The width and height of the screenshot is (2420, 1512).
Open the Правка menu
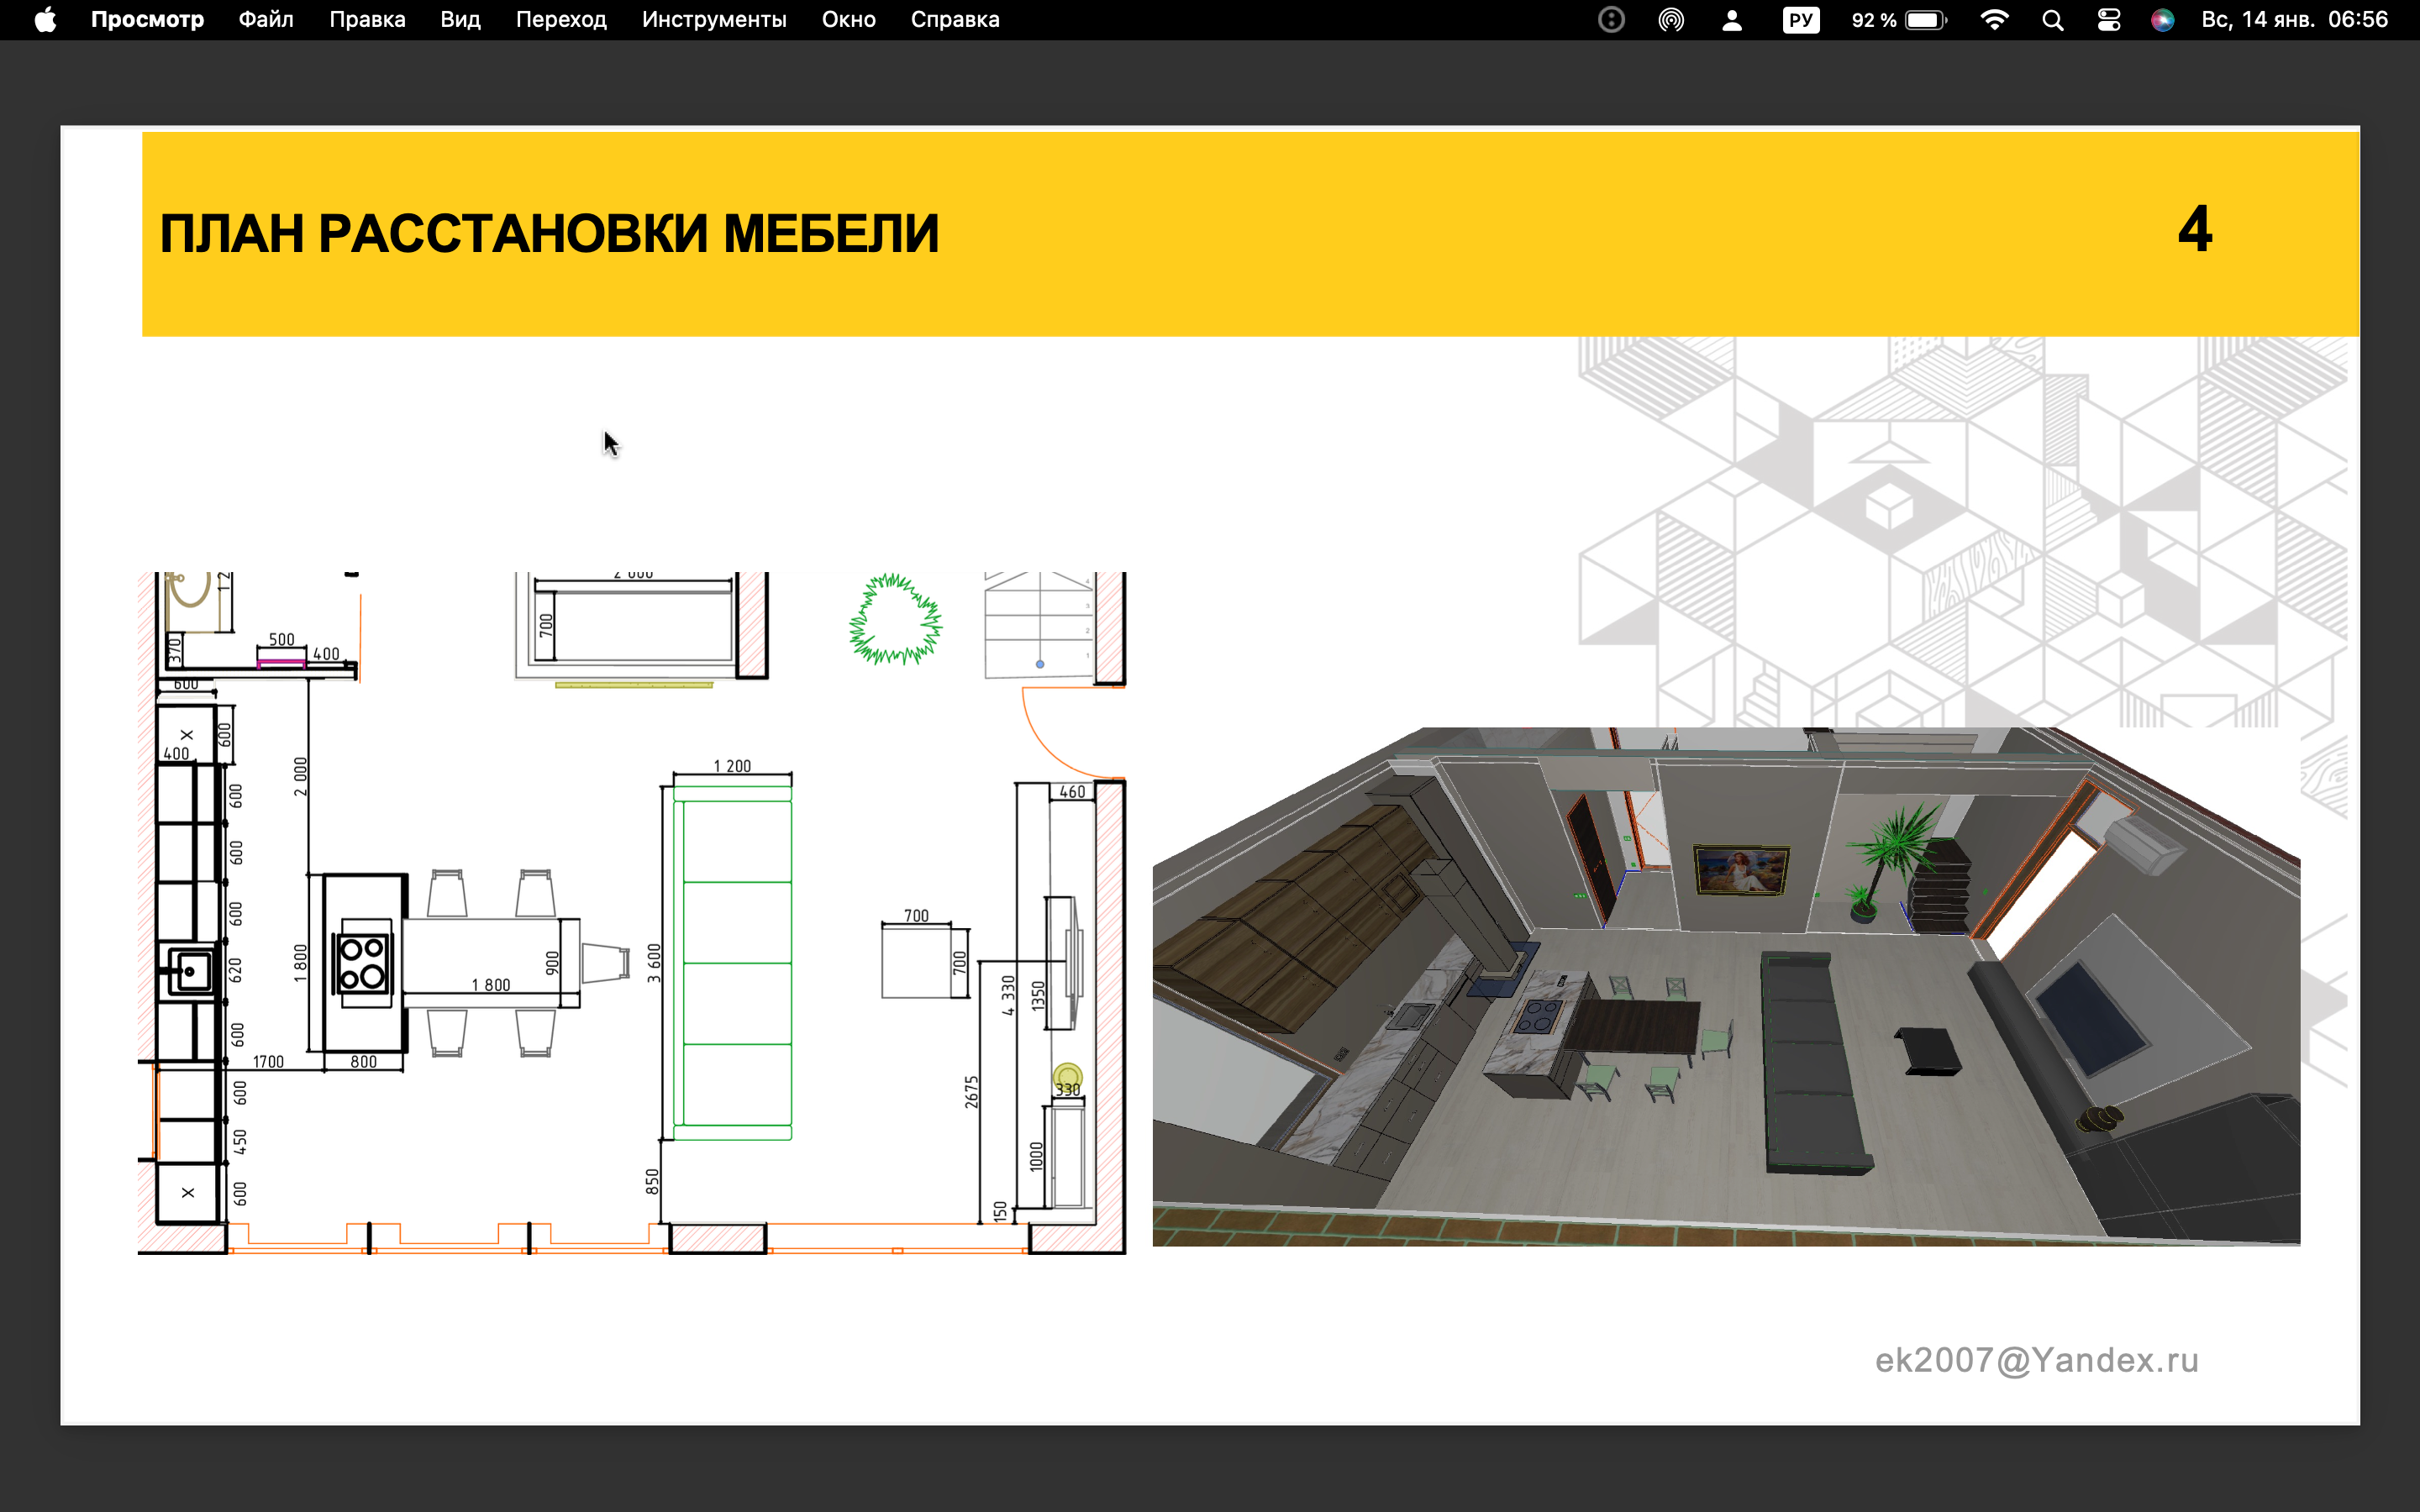point(367,20)
